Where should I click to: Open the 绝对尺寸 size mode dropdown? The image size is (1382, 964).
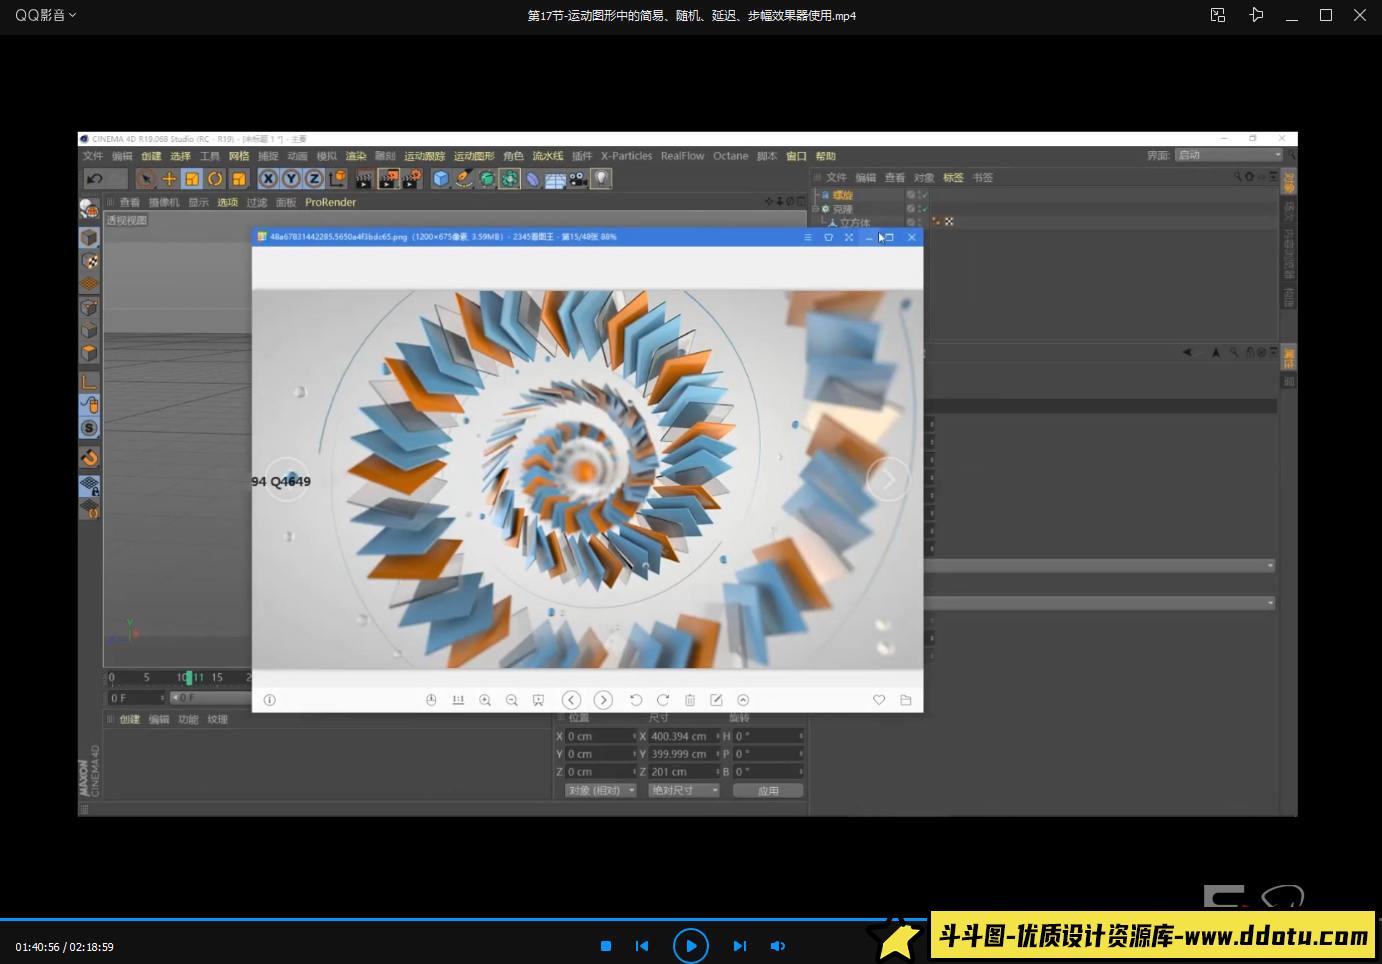(684, 790)
